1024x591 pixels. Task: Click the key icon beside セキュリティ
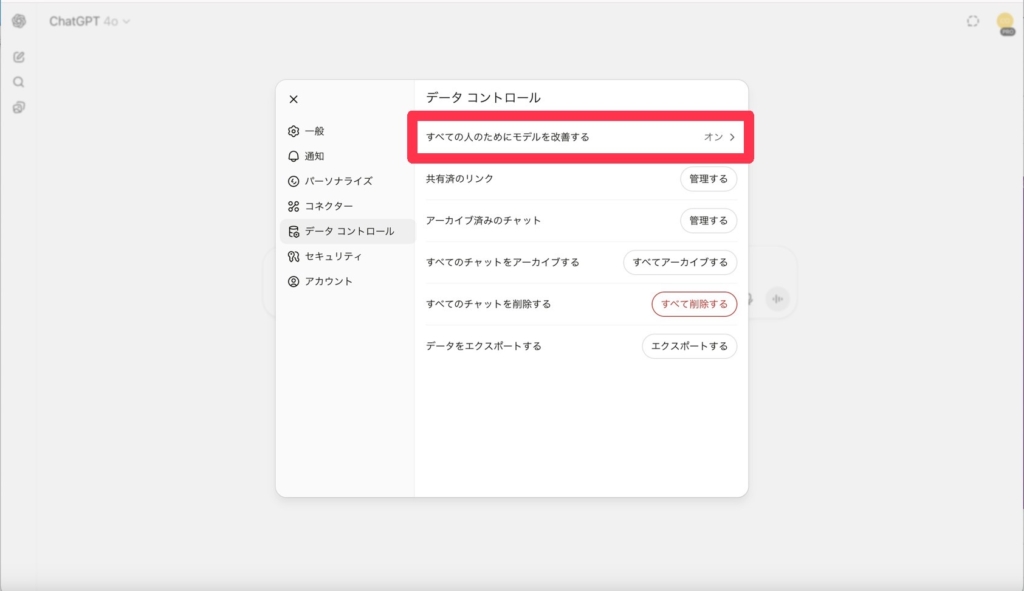pos(293,256)
